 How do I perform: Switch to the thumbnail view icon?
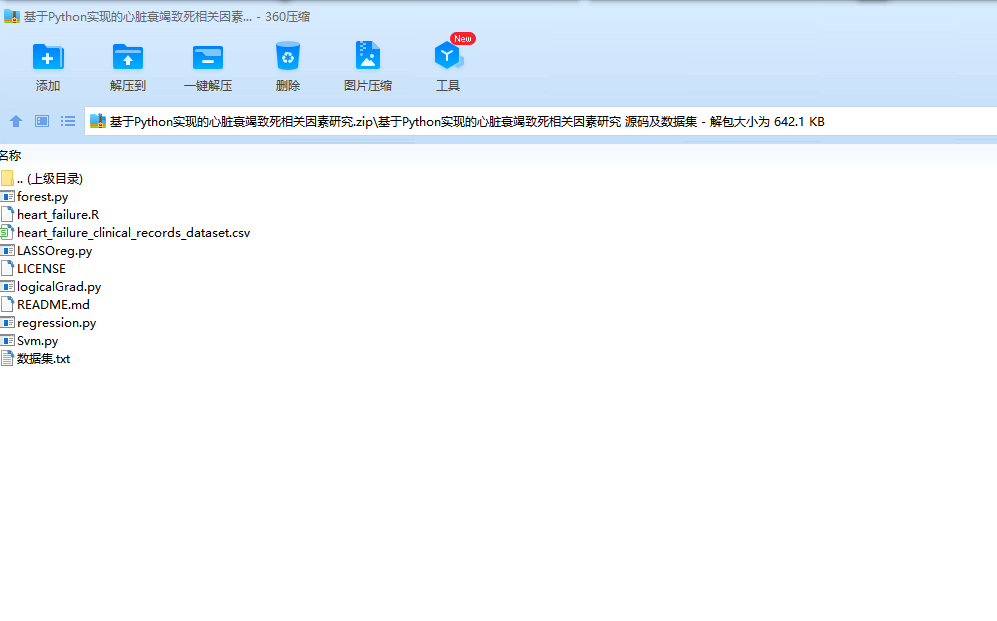[x=42, y=121]
